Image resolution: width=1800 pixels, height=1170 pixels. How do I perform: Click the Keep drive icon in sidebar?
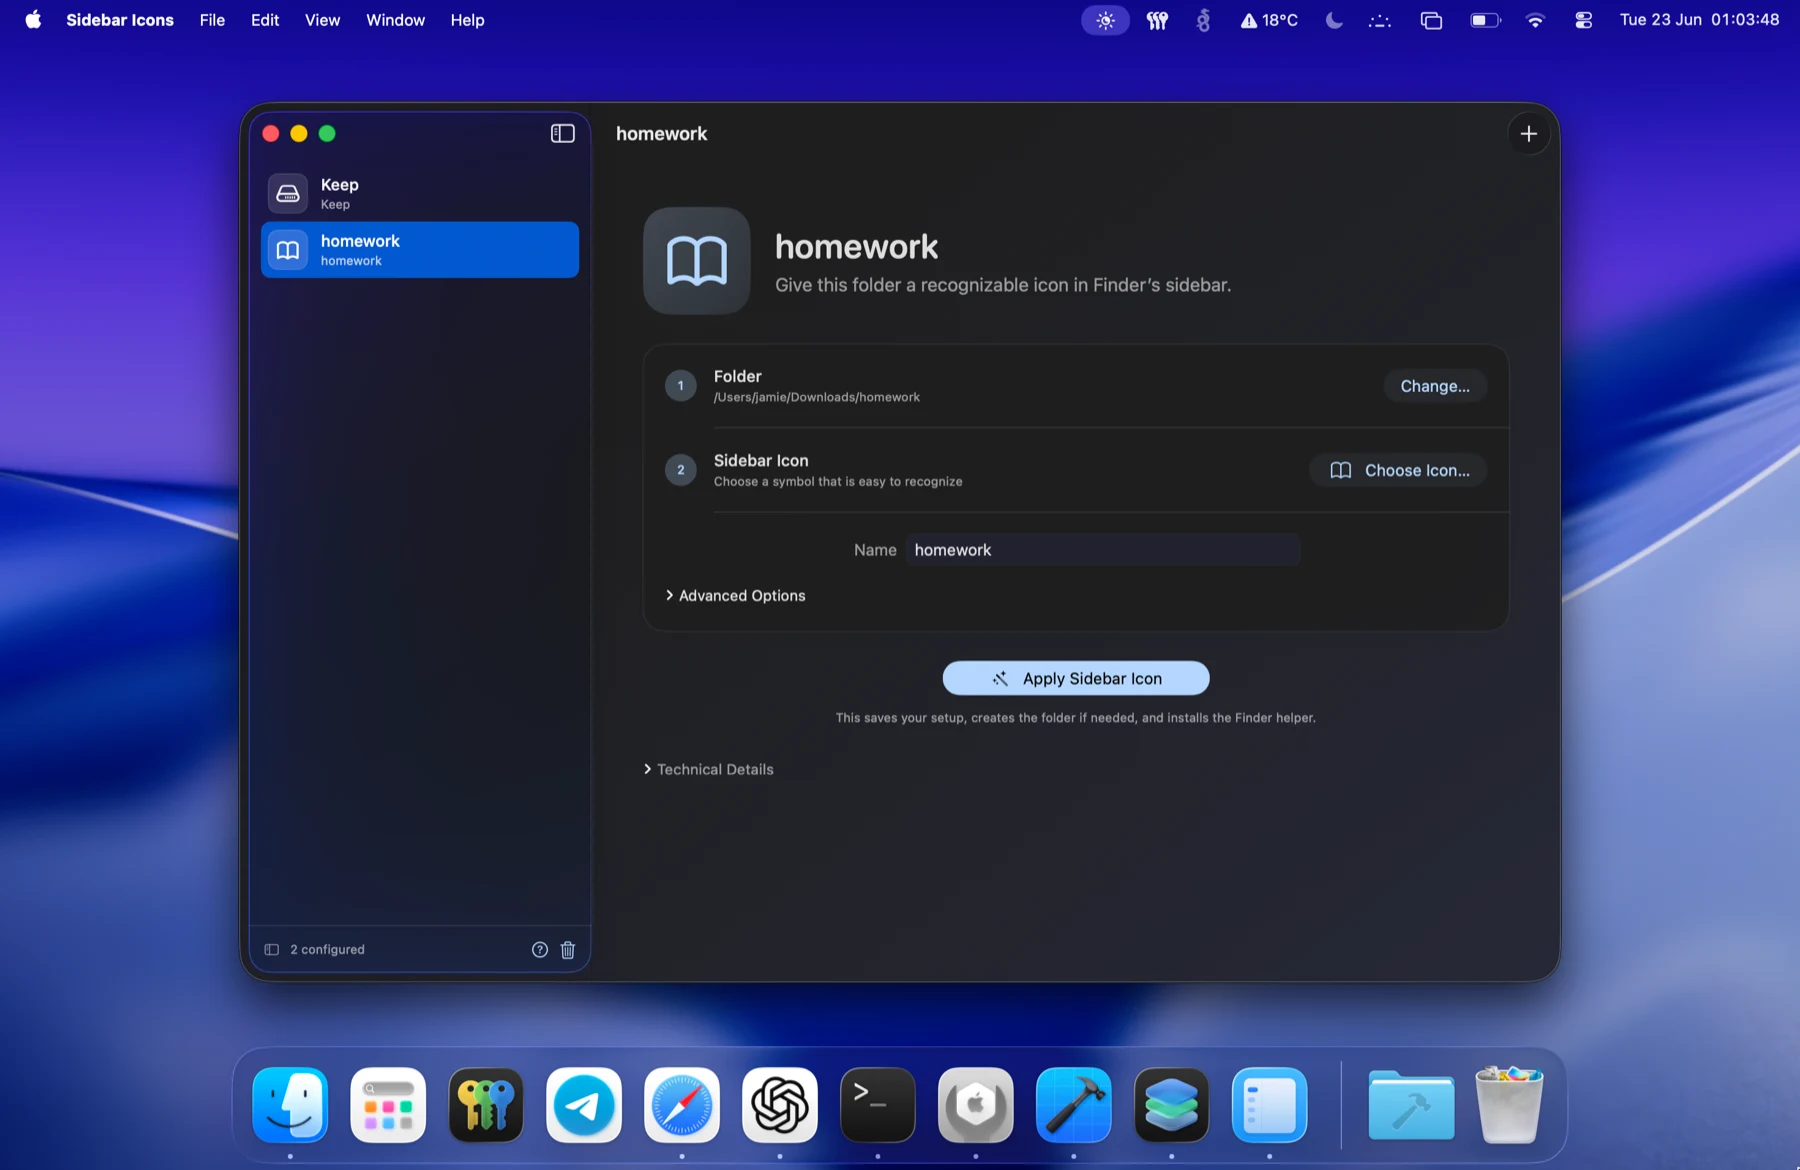click(288, 193)
